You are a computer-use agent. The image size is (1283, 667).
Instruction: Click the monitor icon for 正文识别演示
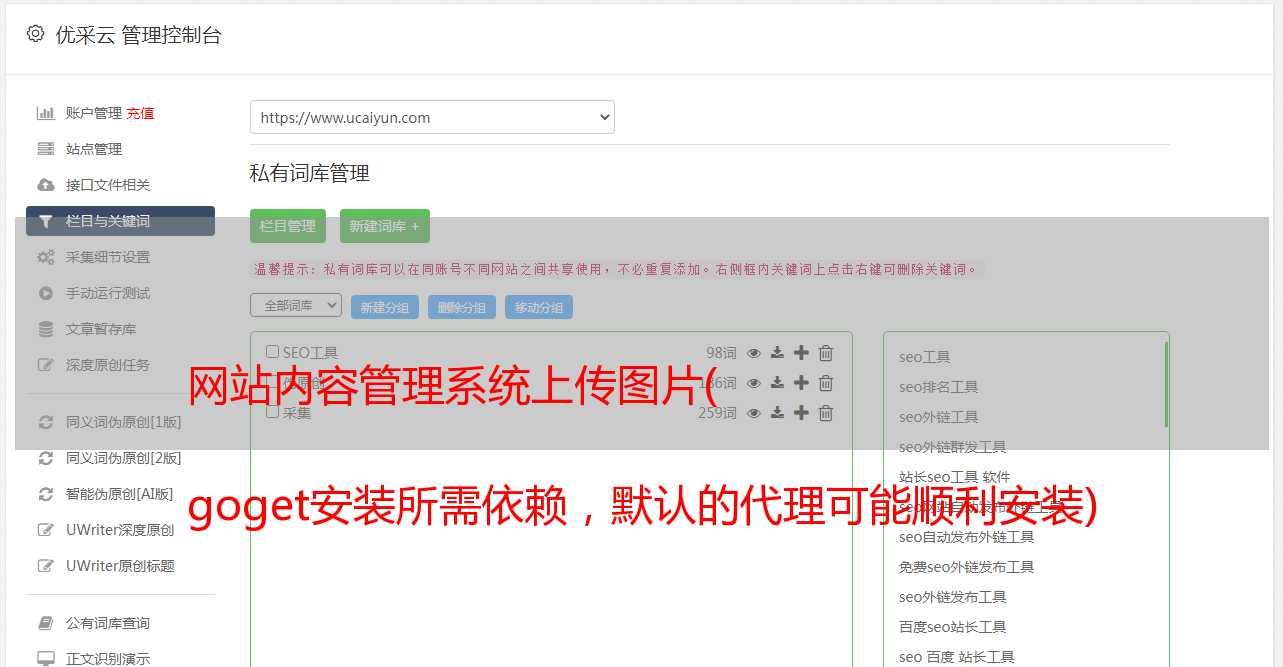point(46,659)
